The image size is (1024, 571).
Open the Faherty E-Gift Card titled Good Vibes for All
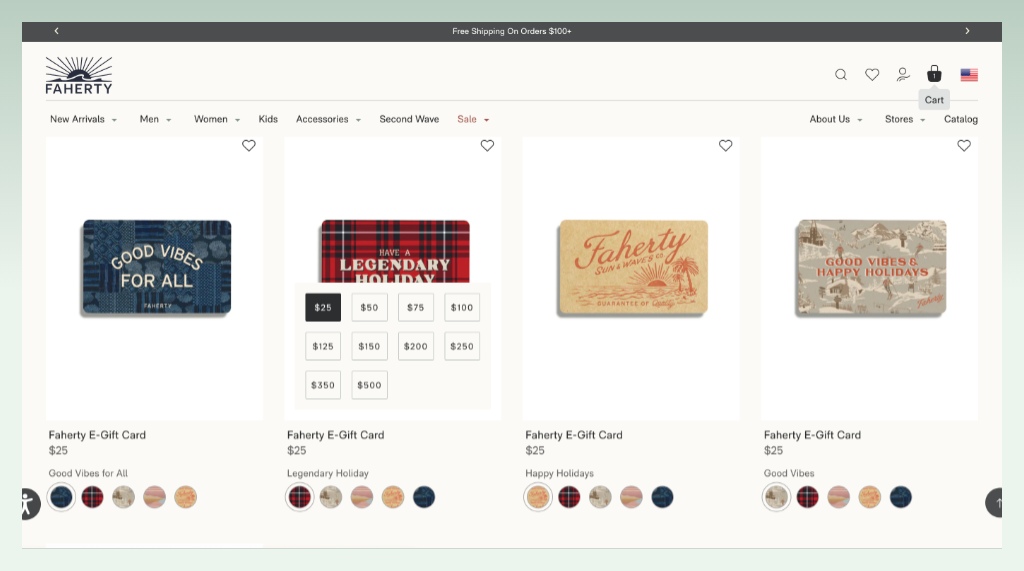pos(97,435)
